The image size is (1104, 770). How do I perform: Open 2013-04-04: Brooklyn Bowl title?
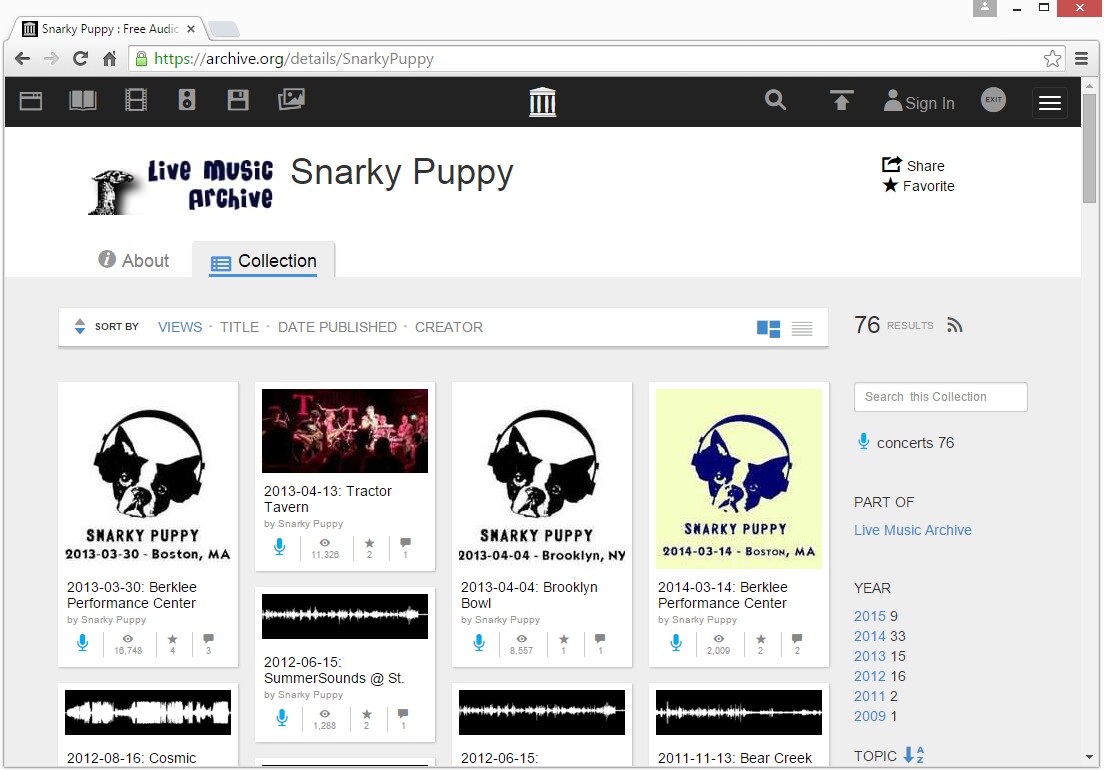point(529,595)
